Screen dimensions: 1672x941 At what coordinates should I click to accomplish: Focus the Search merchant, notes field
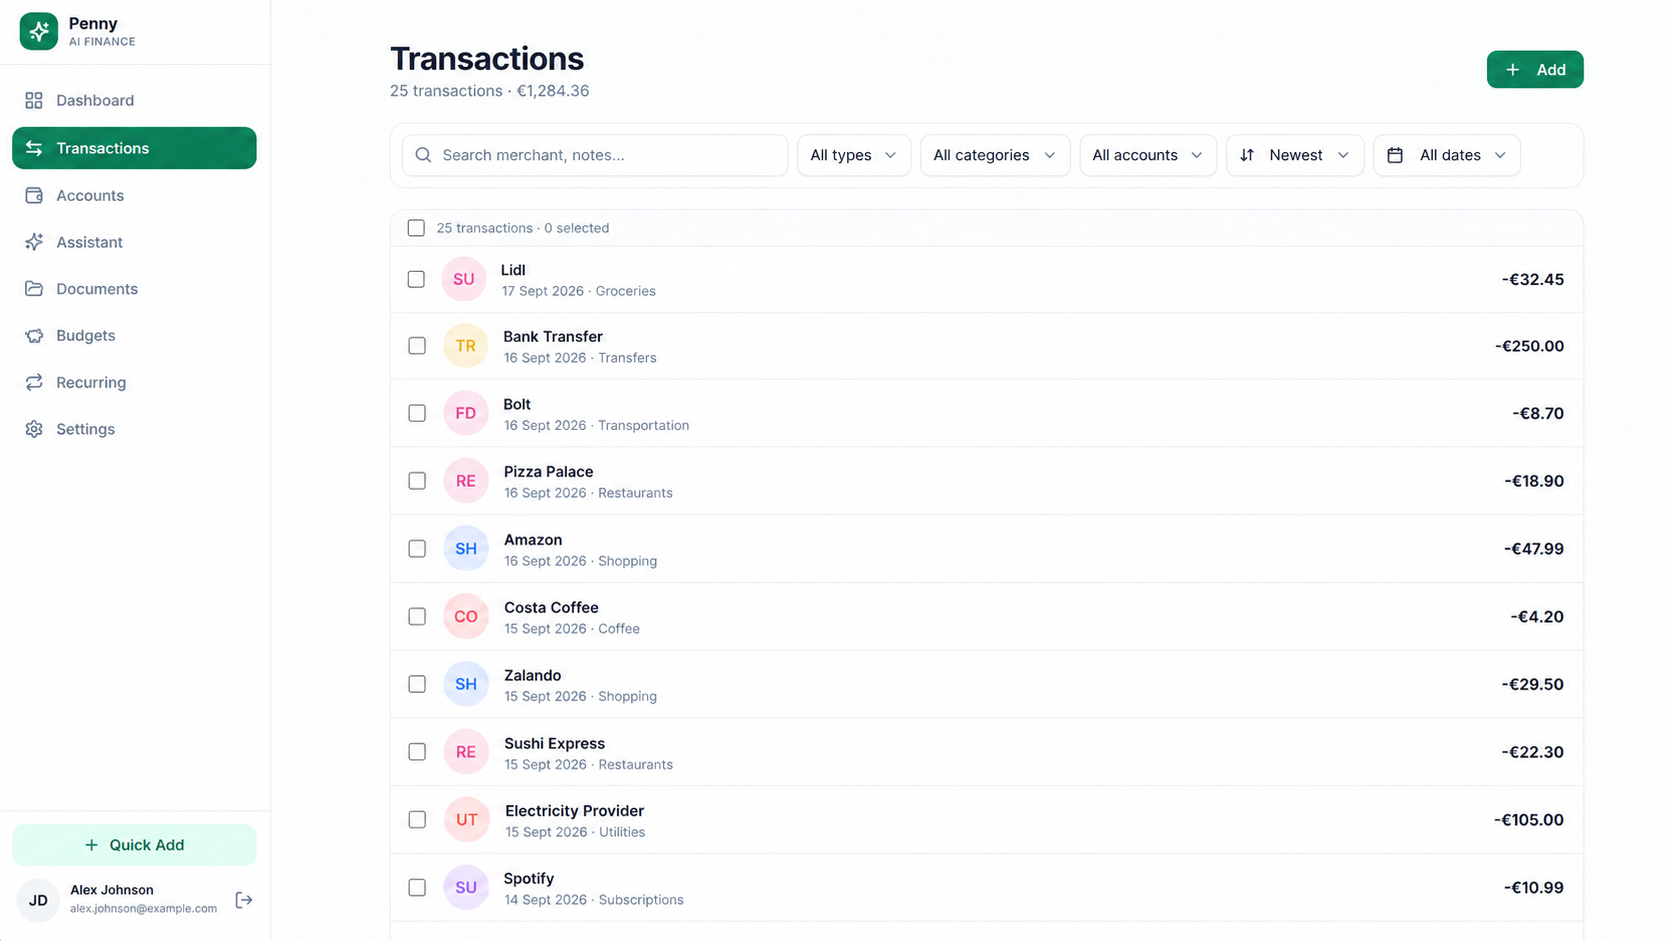595,155
